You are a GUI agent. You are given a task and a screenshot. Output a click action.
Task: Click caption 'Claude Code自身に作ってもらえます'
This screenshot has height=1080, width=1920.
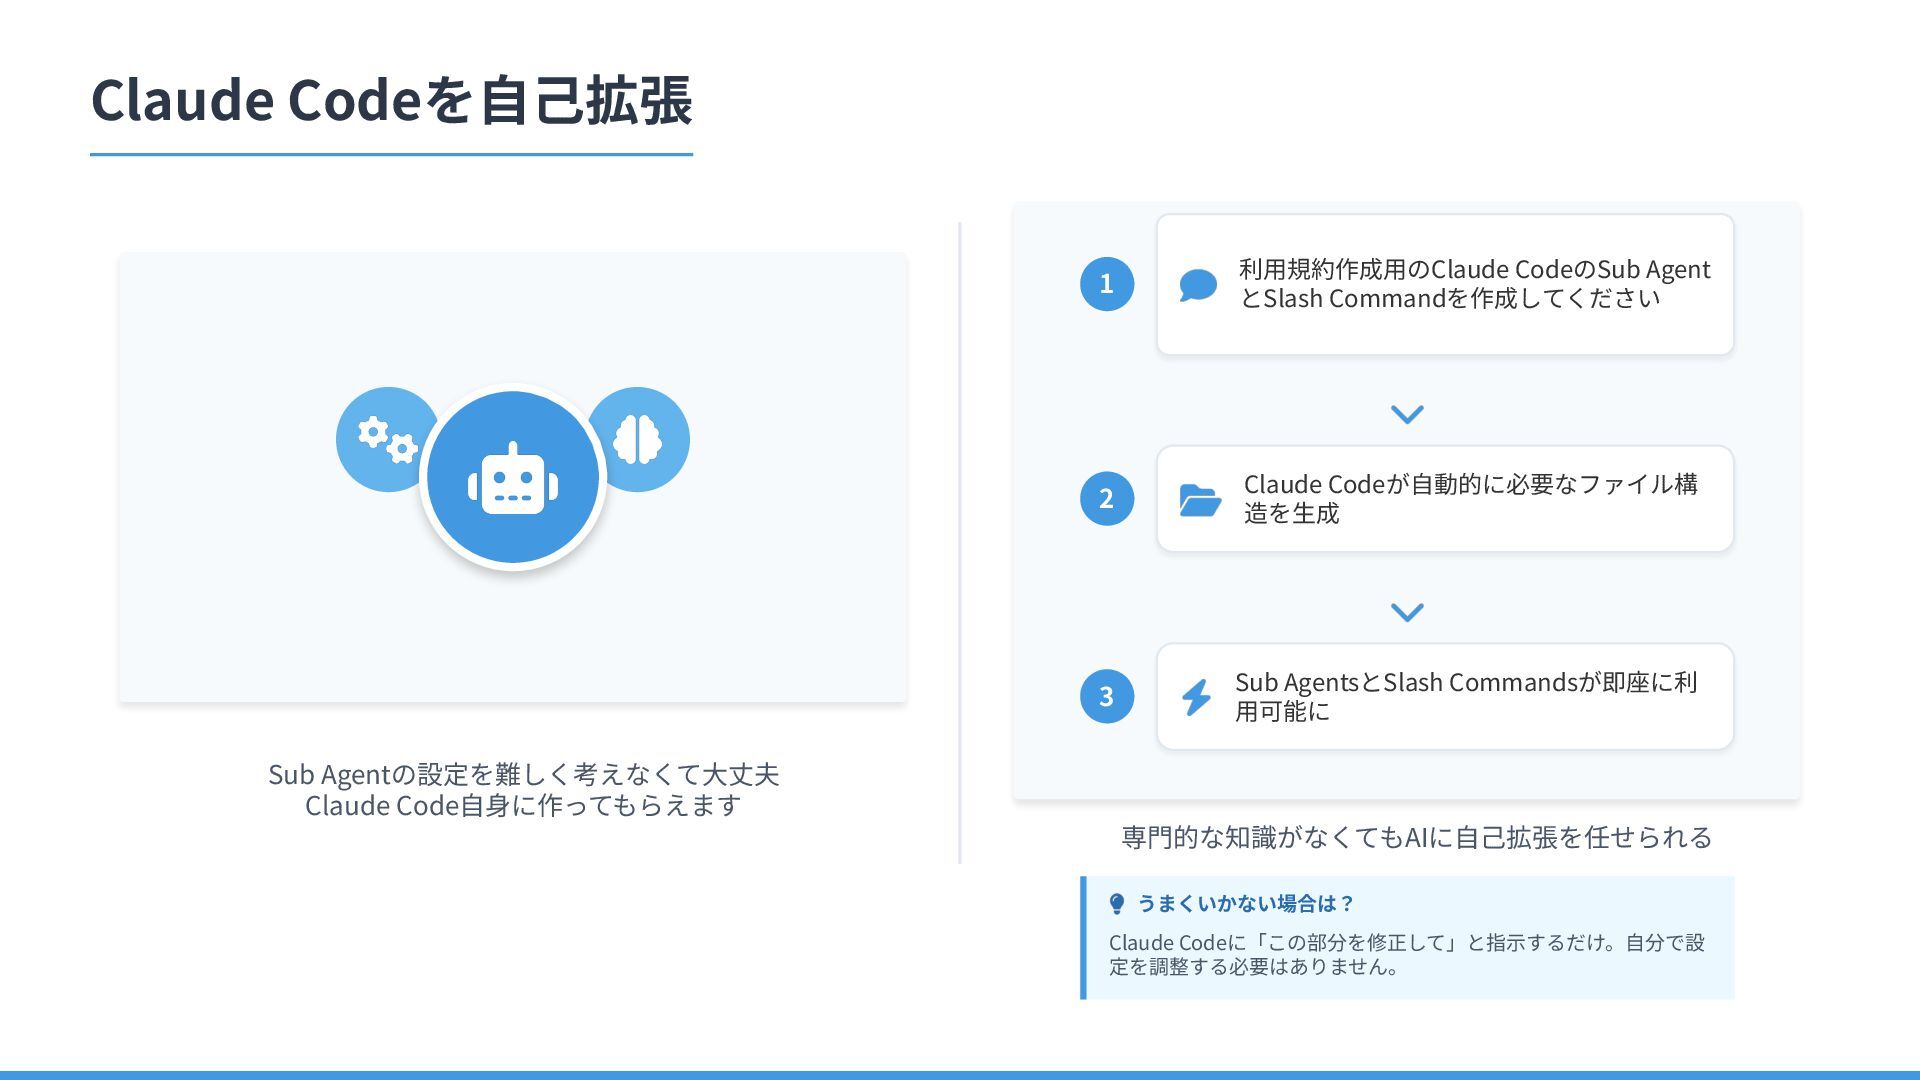(x=523, y=805)
